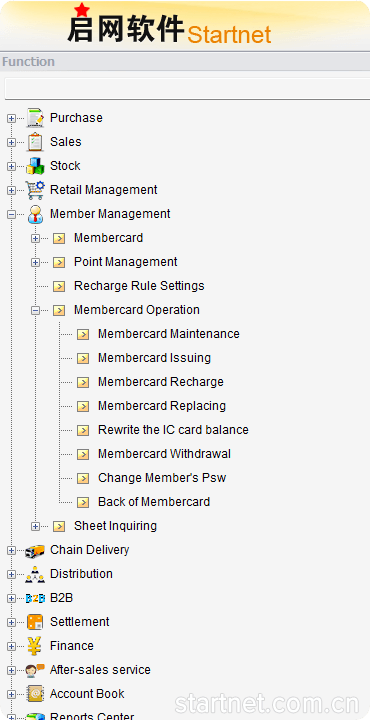Viewport: 370px width, 720px height.
Task: Click the Finance yen symbol icon
Action: [x=35, y=646]
